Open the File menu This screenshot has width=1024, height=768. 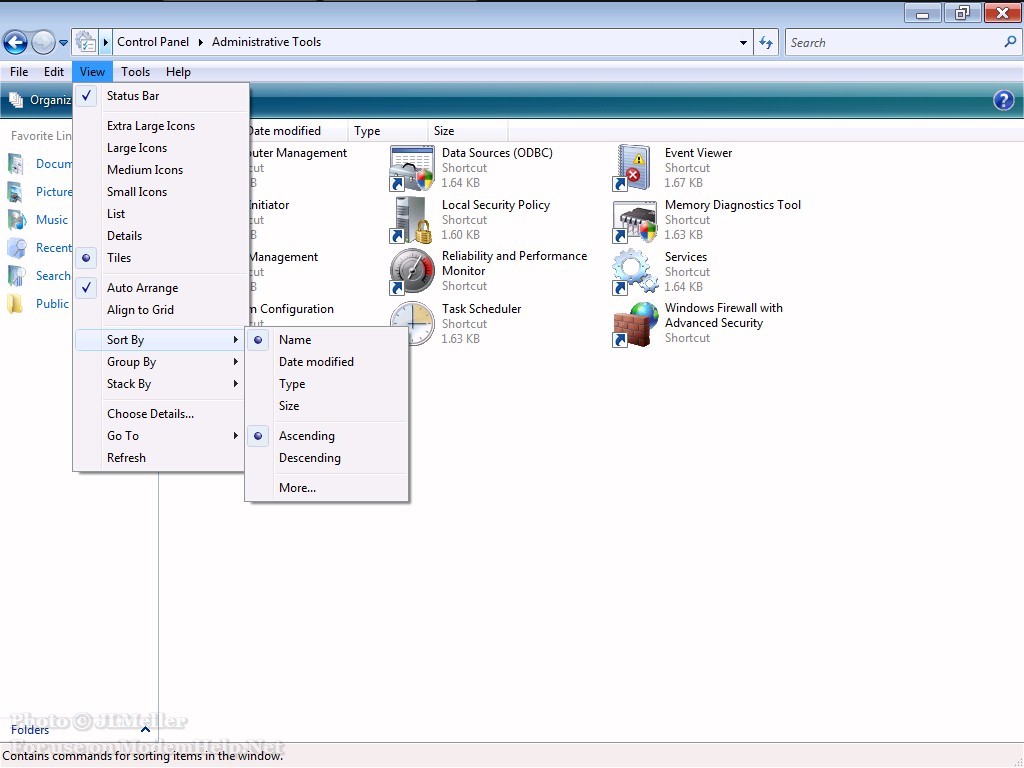[19, 72]
